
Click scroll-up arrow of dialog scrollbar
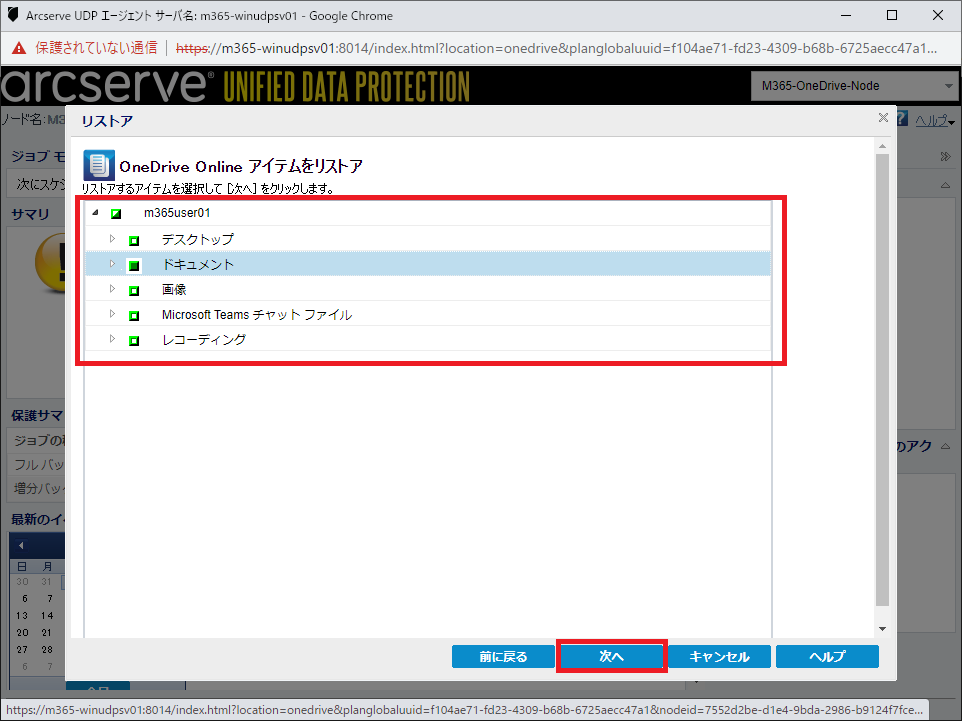click(x=882, y=147)
